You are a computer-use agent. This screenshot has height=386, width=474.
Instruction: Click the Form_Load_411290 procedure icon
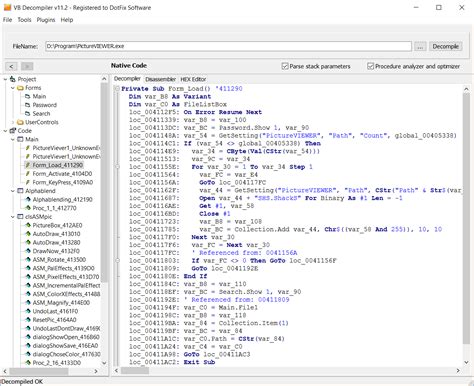[28, 165]
